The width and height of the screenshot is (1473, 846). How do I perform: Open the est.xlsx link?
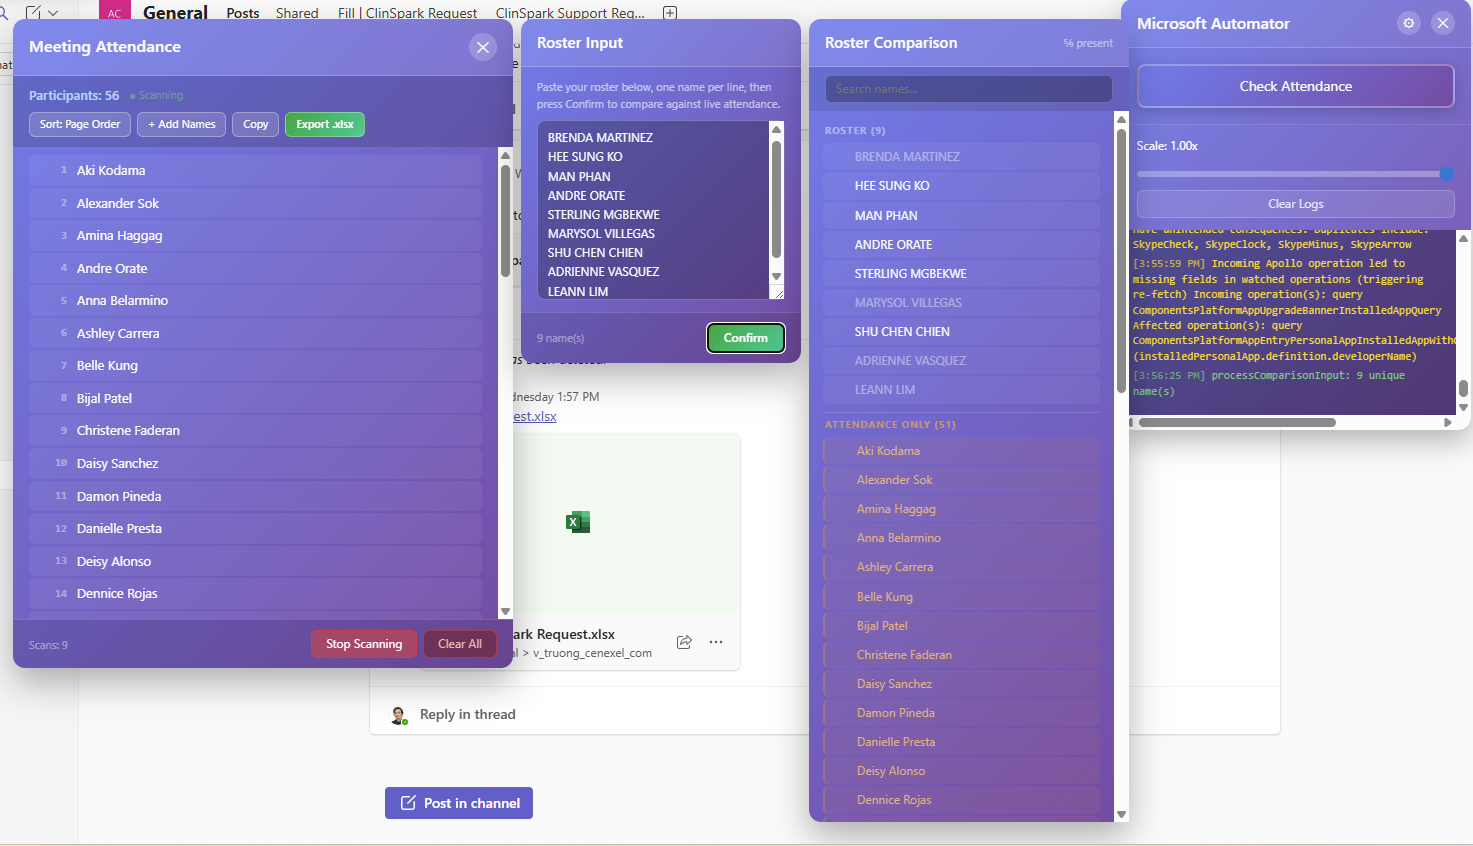tap(535, 416)
